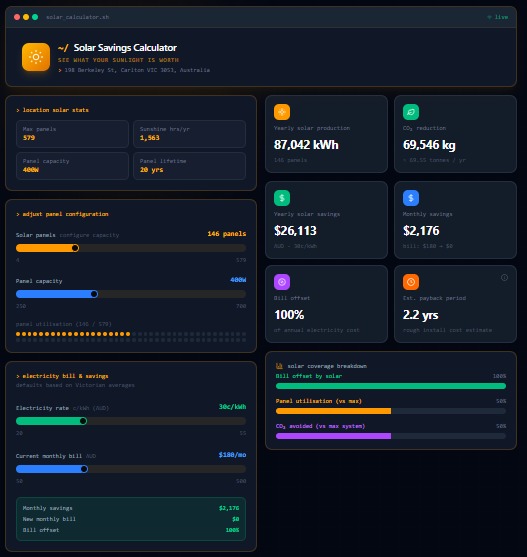
Task: Click the $2,176 value on Monthly savings card
Action: (421, 231)
